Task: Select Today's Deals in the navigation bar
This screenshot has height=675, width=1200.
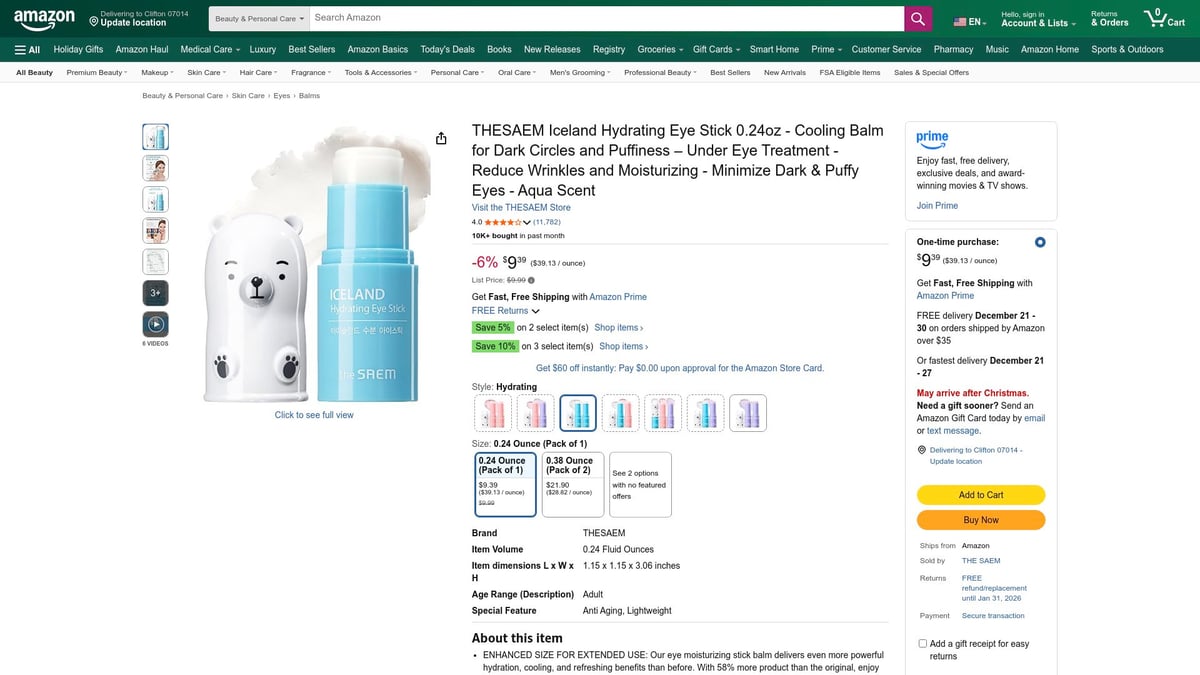Action: click(x=447, y=48)
